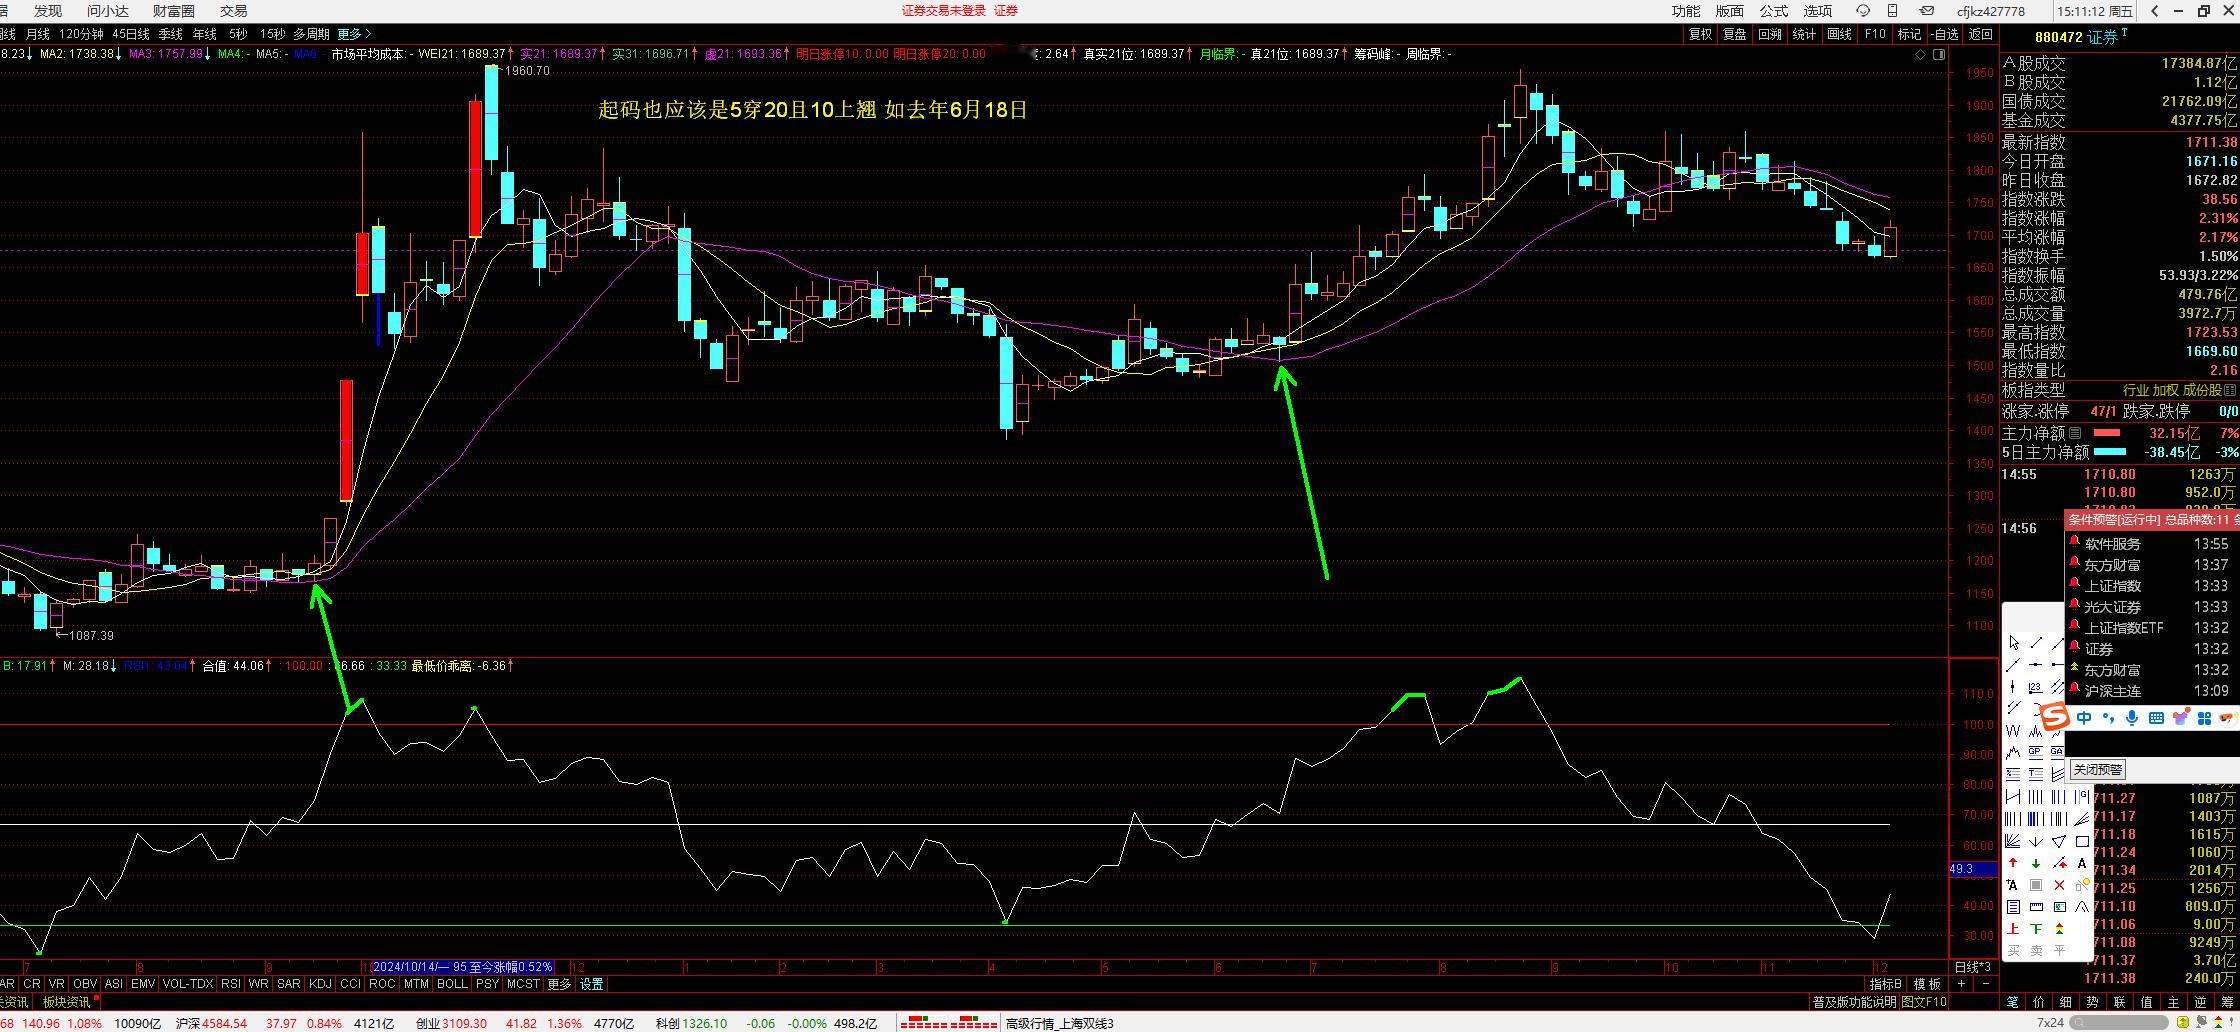Pick the rectangle drawing tool
Viewport: 2240px width, 1032px height.
point(2082,841)
